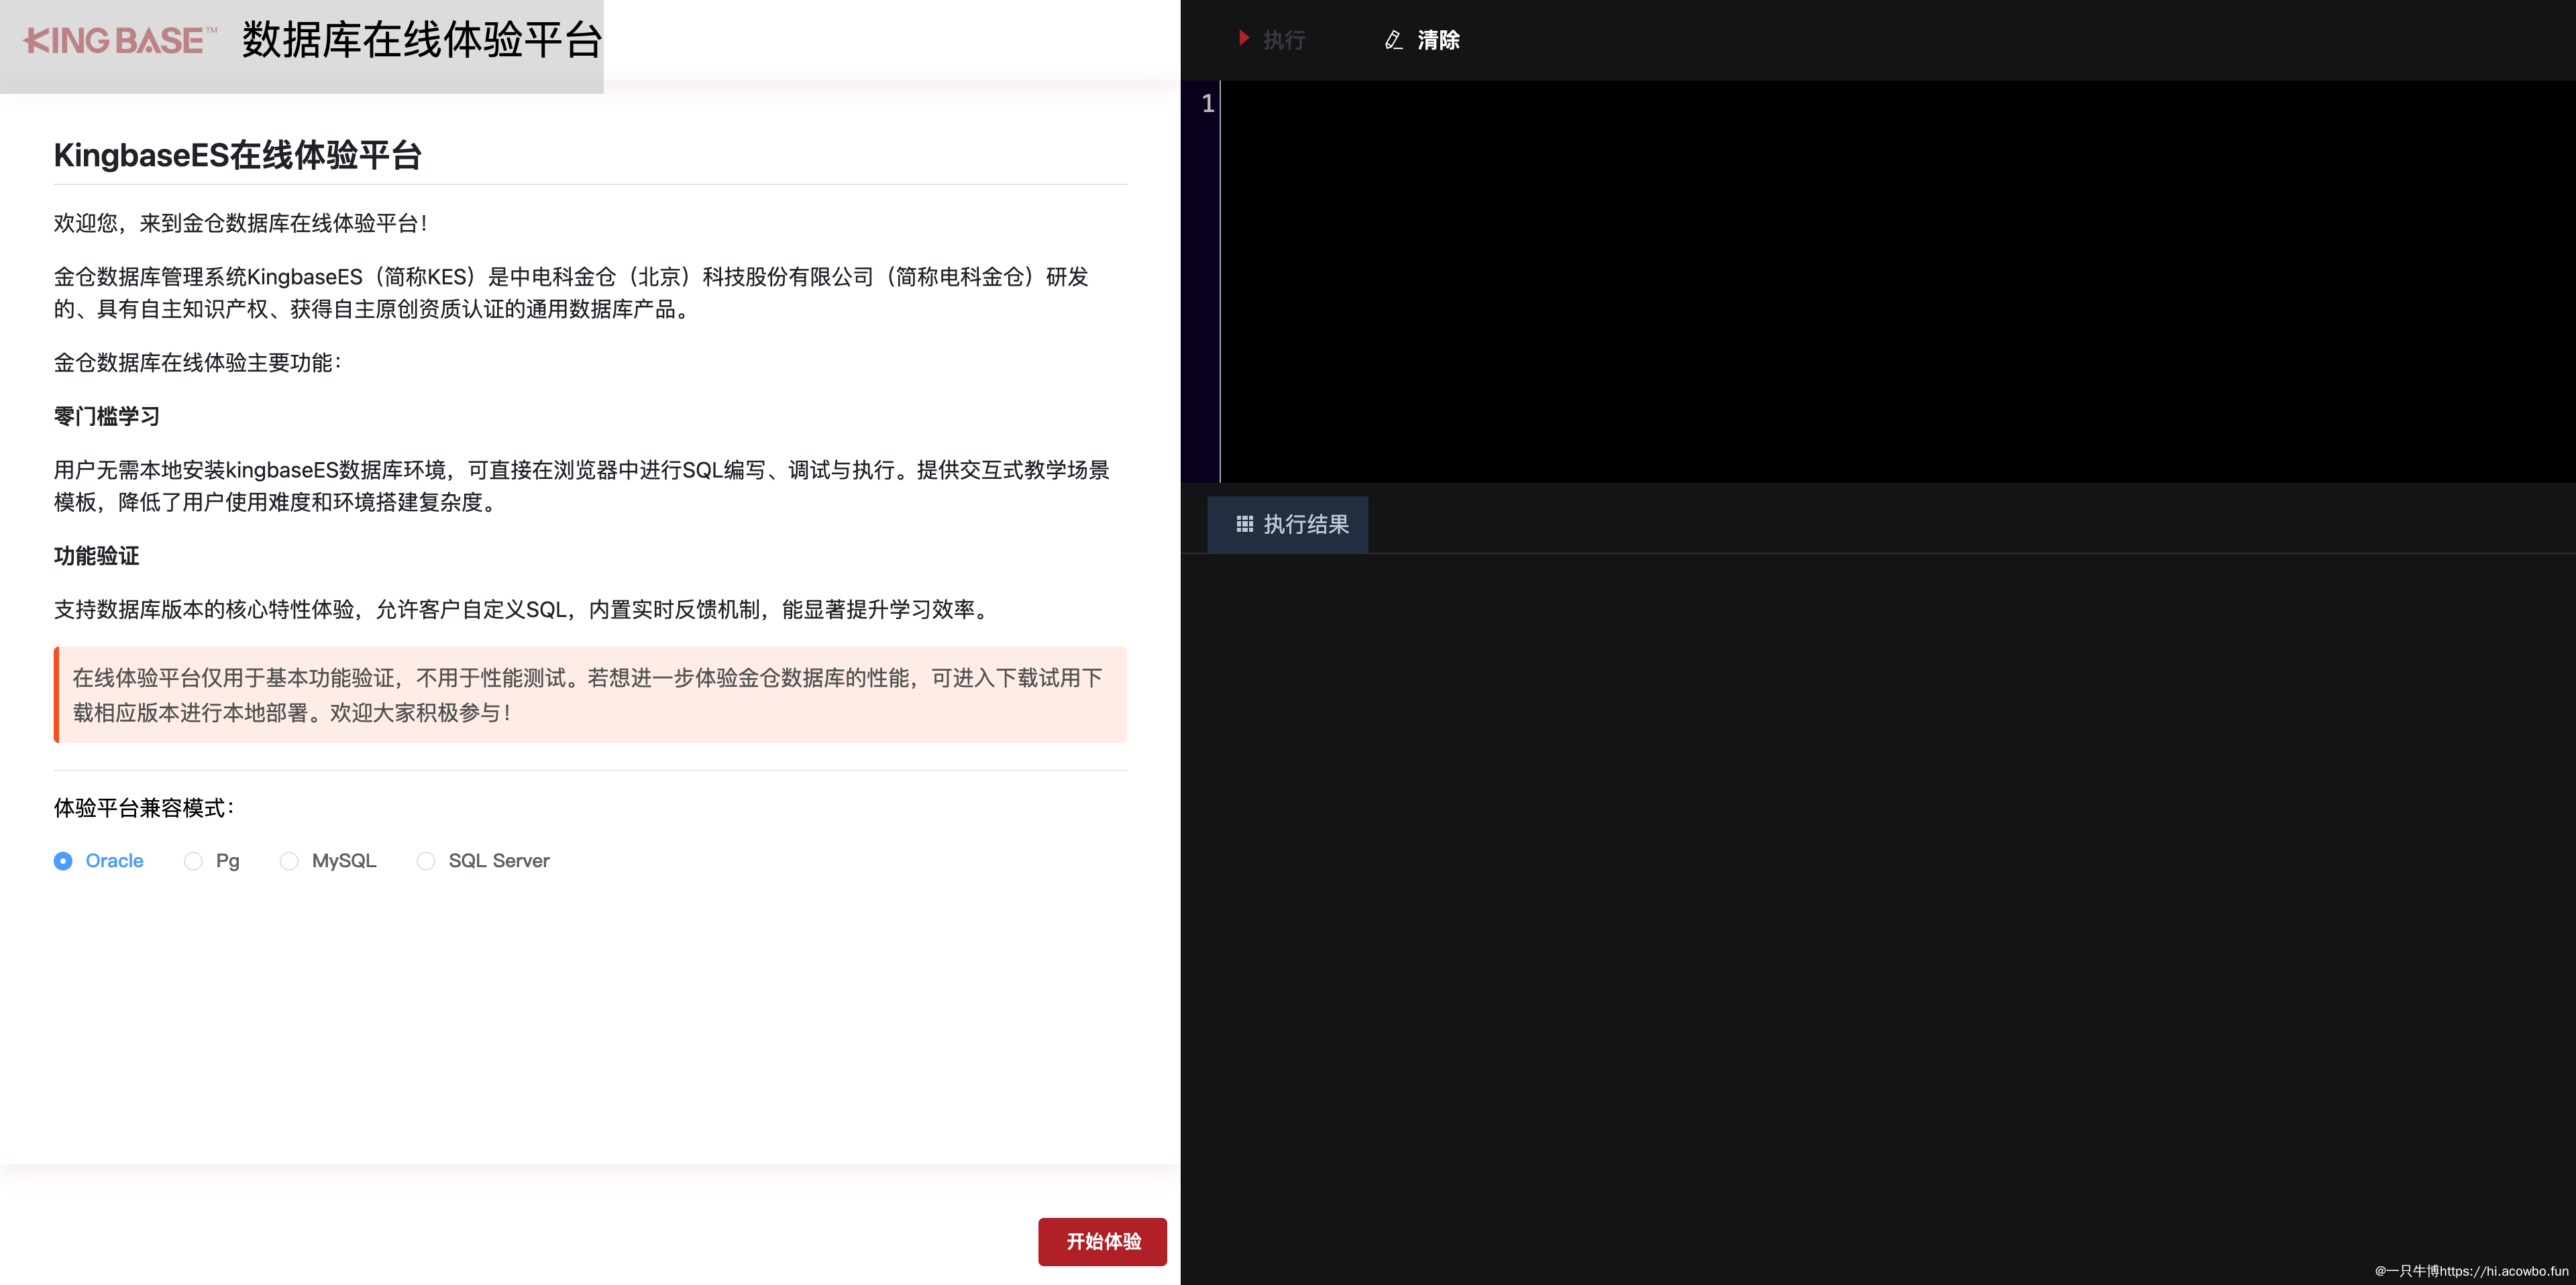Click the 执行 button label
This screenshot has height=1285, width=2576.
pos(1284,40)
